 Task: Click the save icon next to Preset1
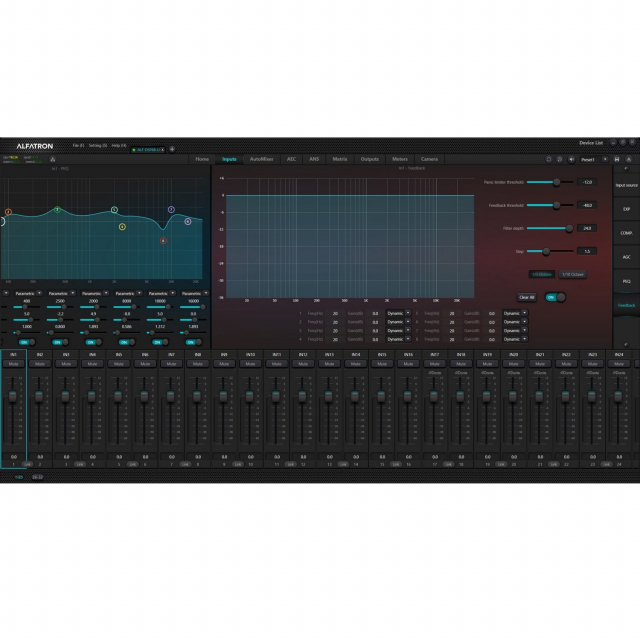[617, 159]
